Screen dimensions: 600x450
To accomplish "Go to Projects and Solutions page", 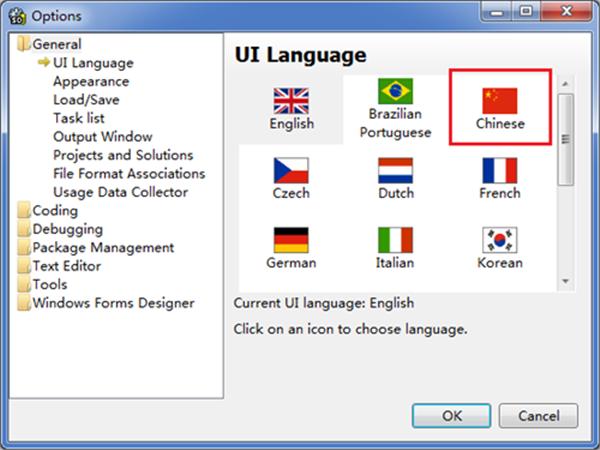I will [123, 155].
